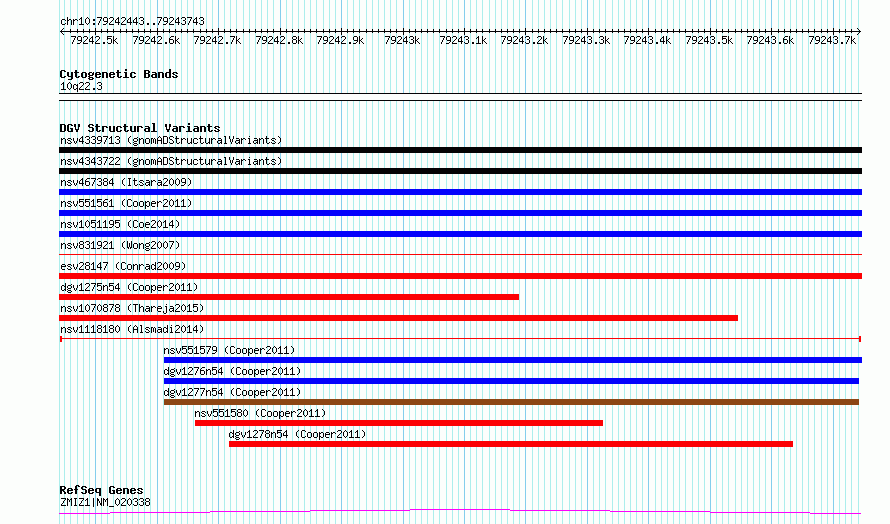The width and height of the screenshot is (890, 524).
Task: Select the red bar under dgv1275n54
Action: [x=289, y=297]
